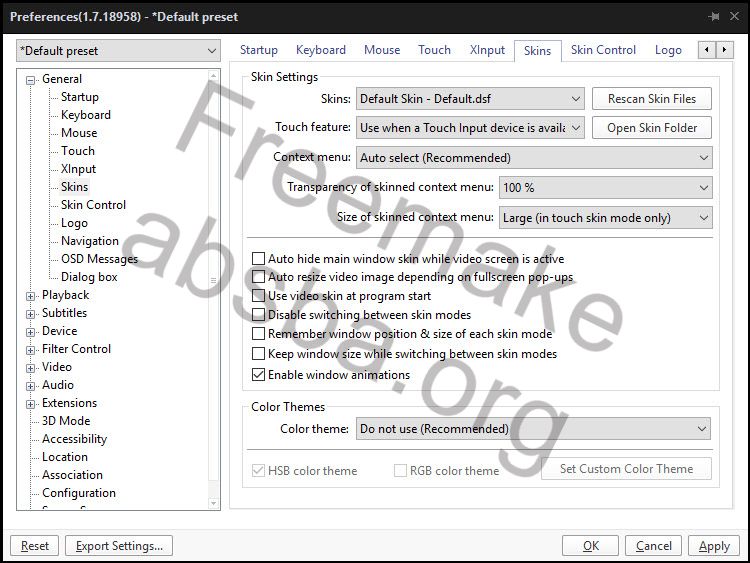Click the Export Settings button
The height and width of the screenshot is (563, 750).
[x=119, y=546]
